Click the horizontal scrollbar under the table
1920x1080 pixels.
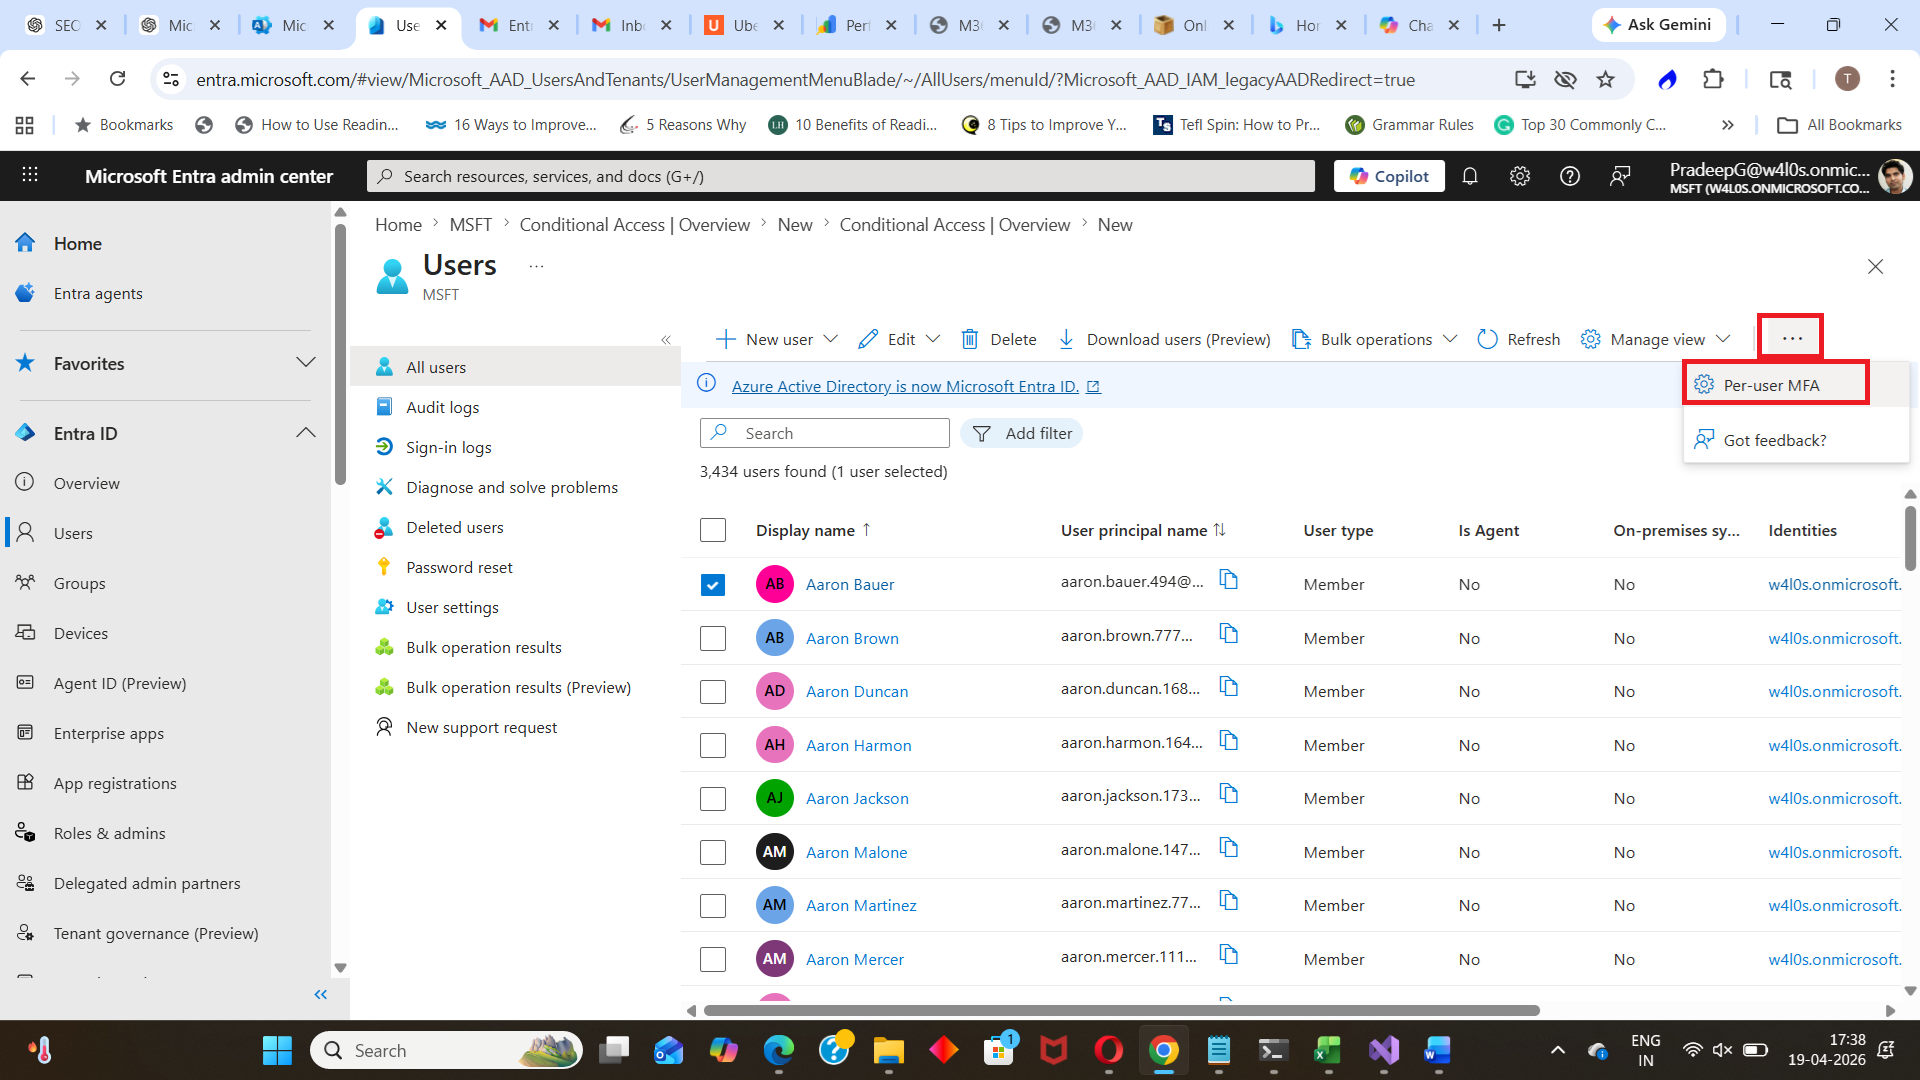point(1120,1010)
